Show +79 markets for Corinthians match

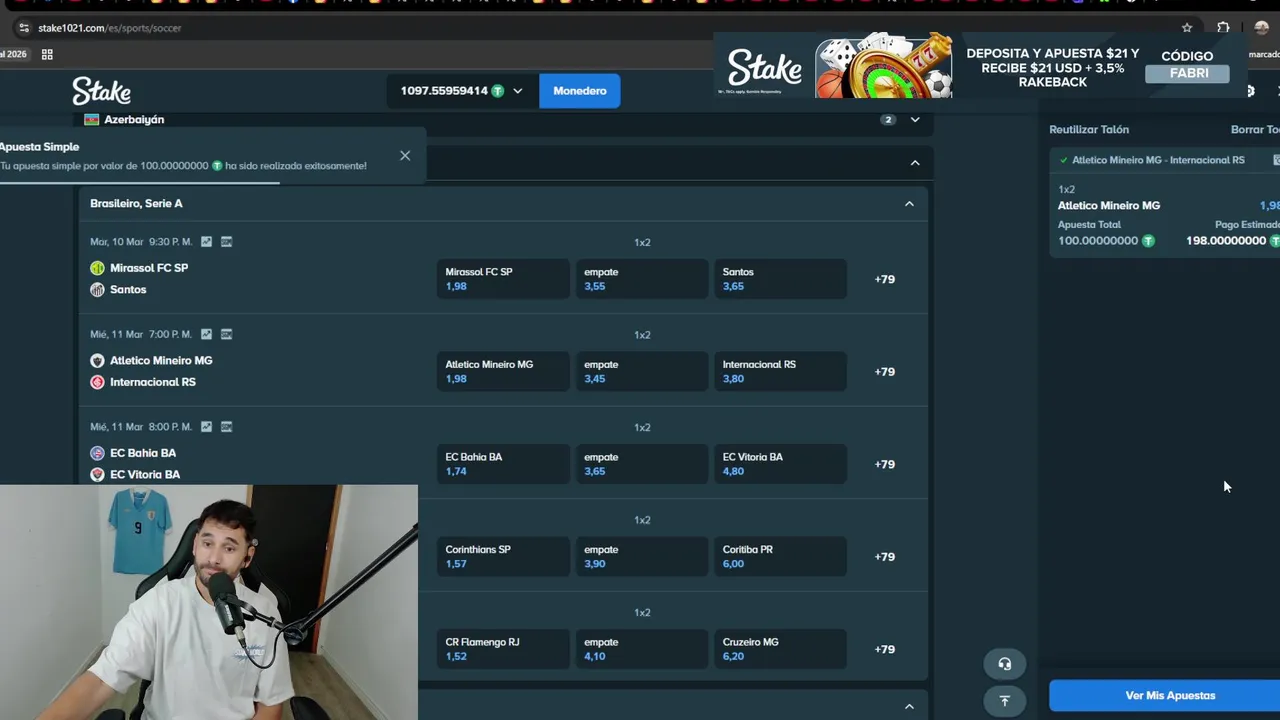point(884,557)
